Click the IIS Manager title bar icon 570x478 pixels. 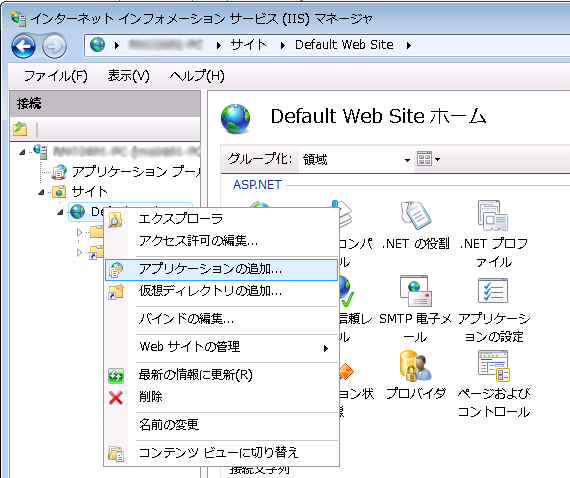coord(18,18)
